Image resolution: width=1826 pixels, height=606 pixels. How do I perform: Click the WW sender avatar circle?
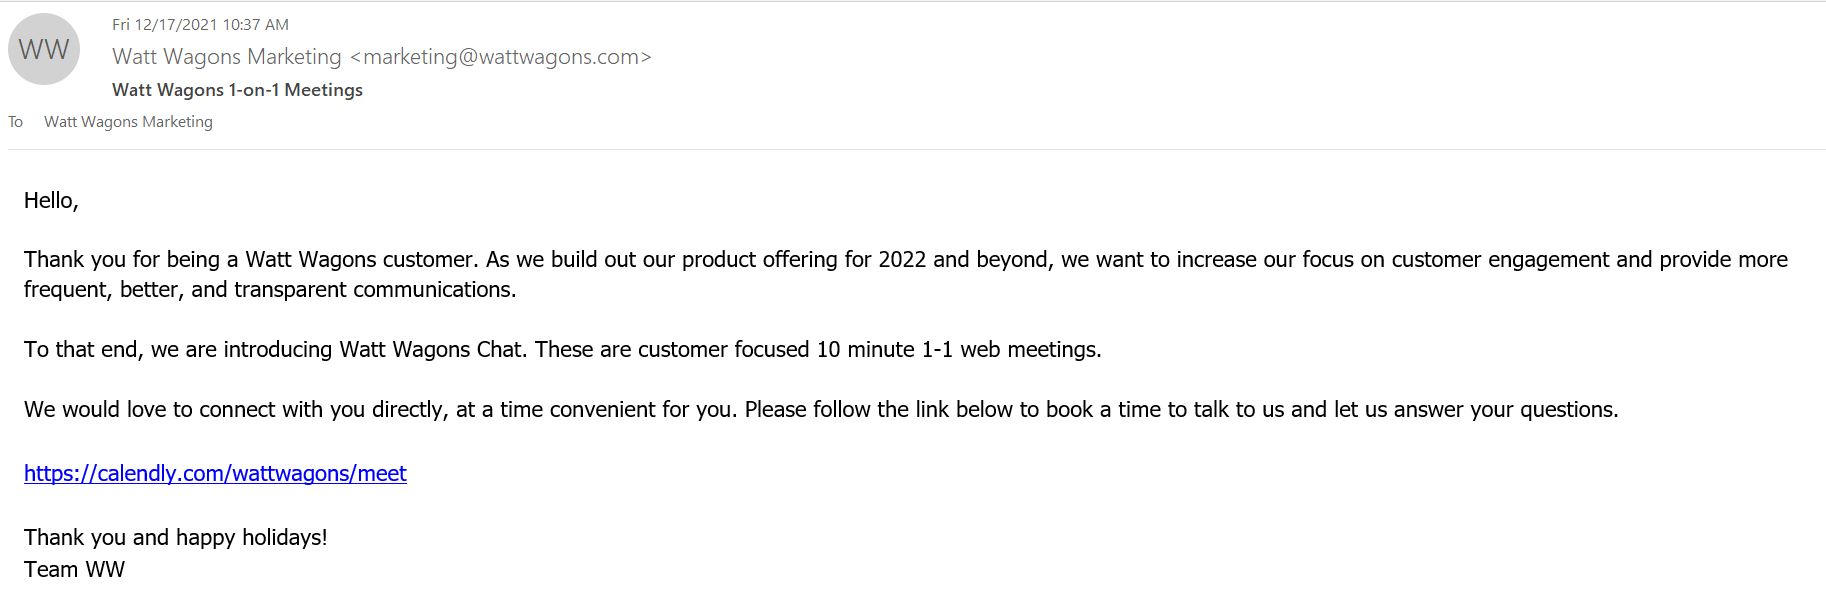click(44, 50)
